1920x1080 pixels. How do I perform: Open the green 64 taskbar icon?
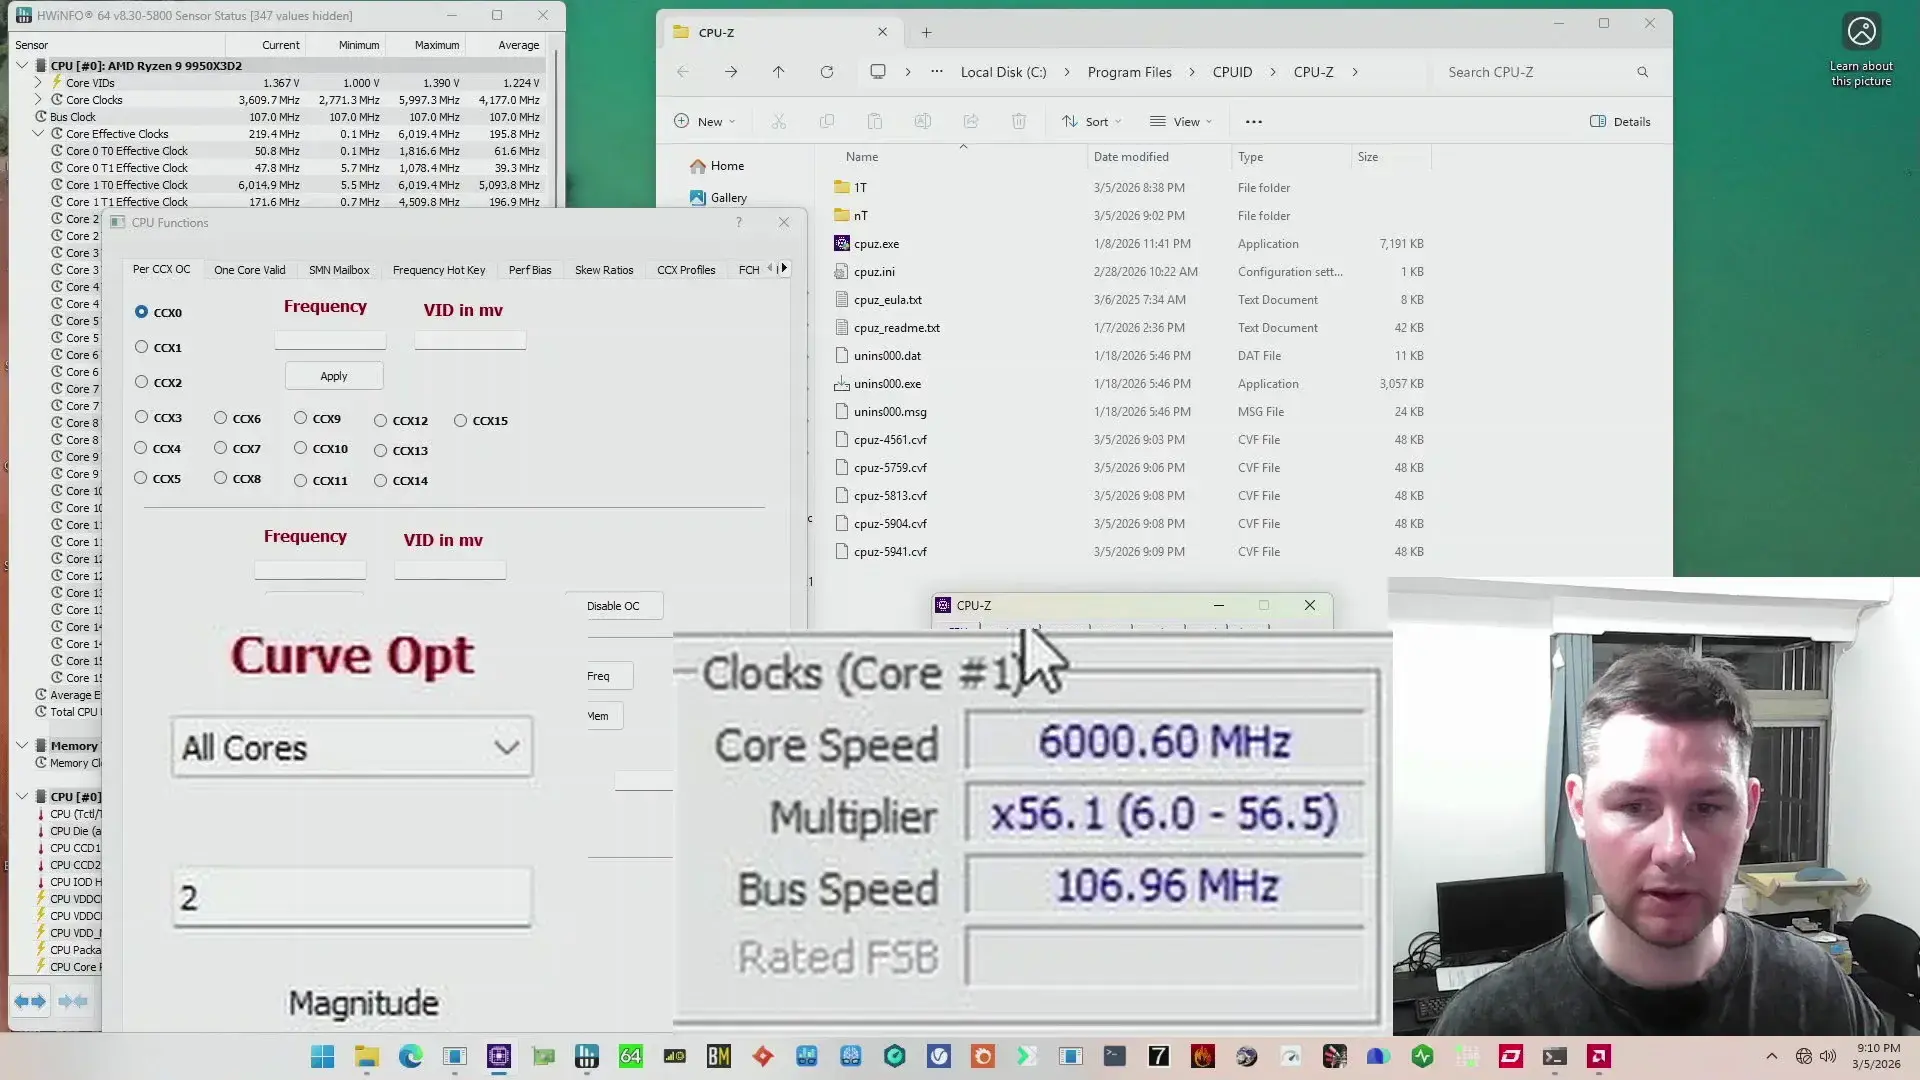click(x=631, y=1056)
